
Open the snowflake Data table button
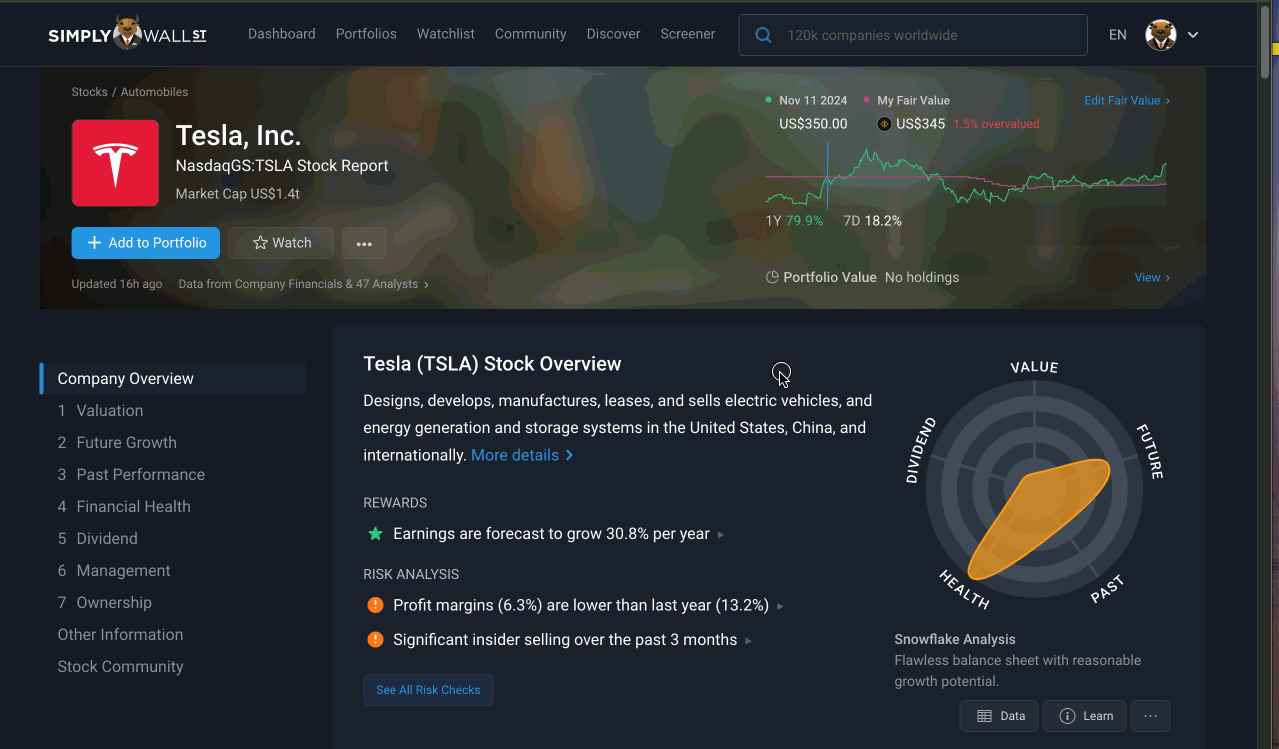[x=1000, y=716]
